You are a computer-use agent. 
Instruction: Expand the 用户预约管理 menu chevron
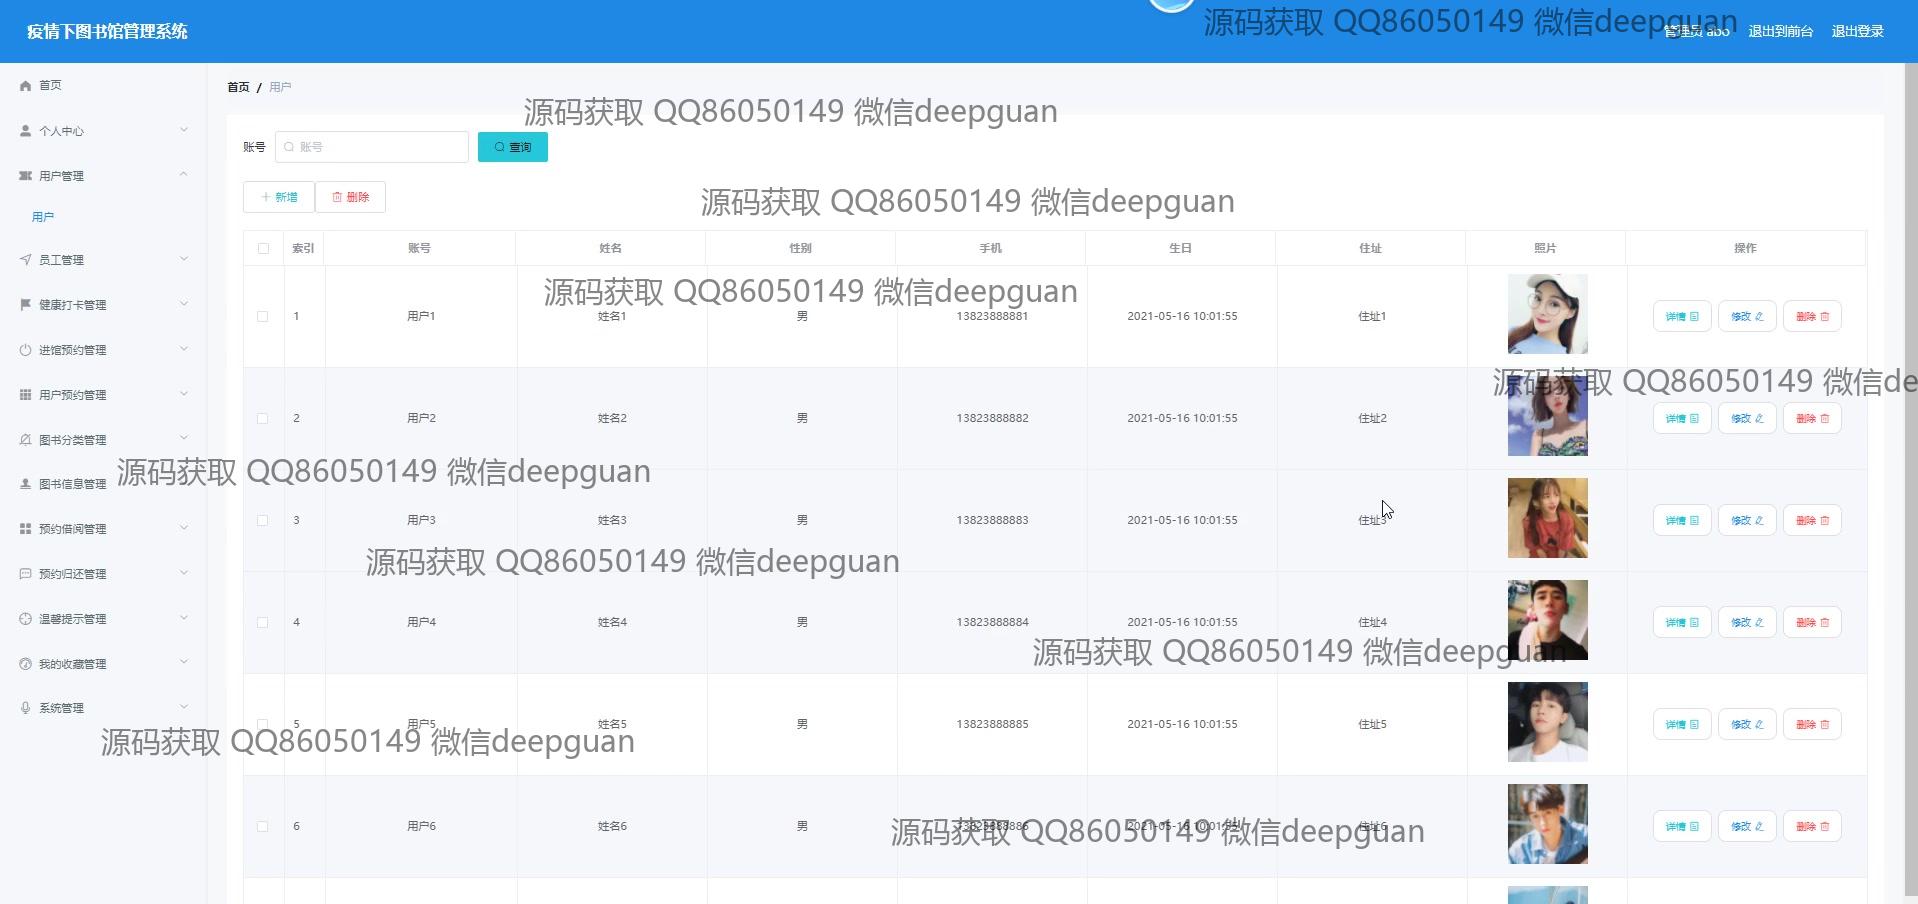(184, 394)
